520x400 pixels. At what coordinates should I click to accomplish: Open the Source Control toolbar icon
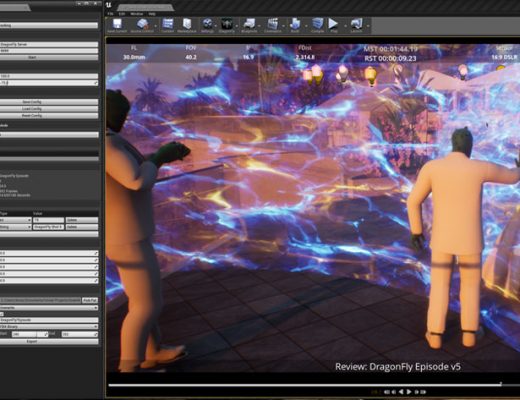click(142, 25)
